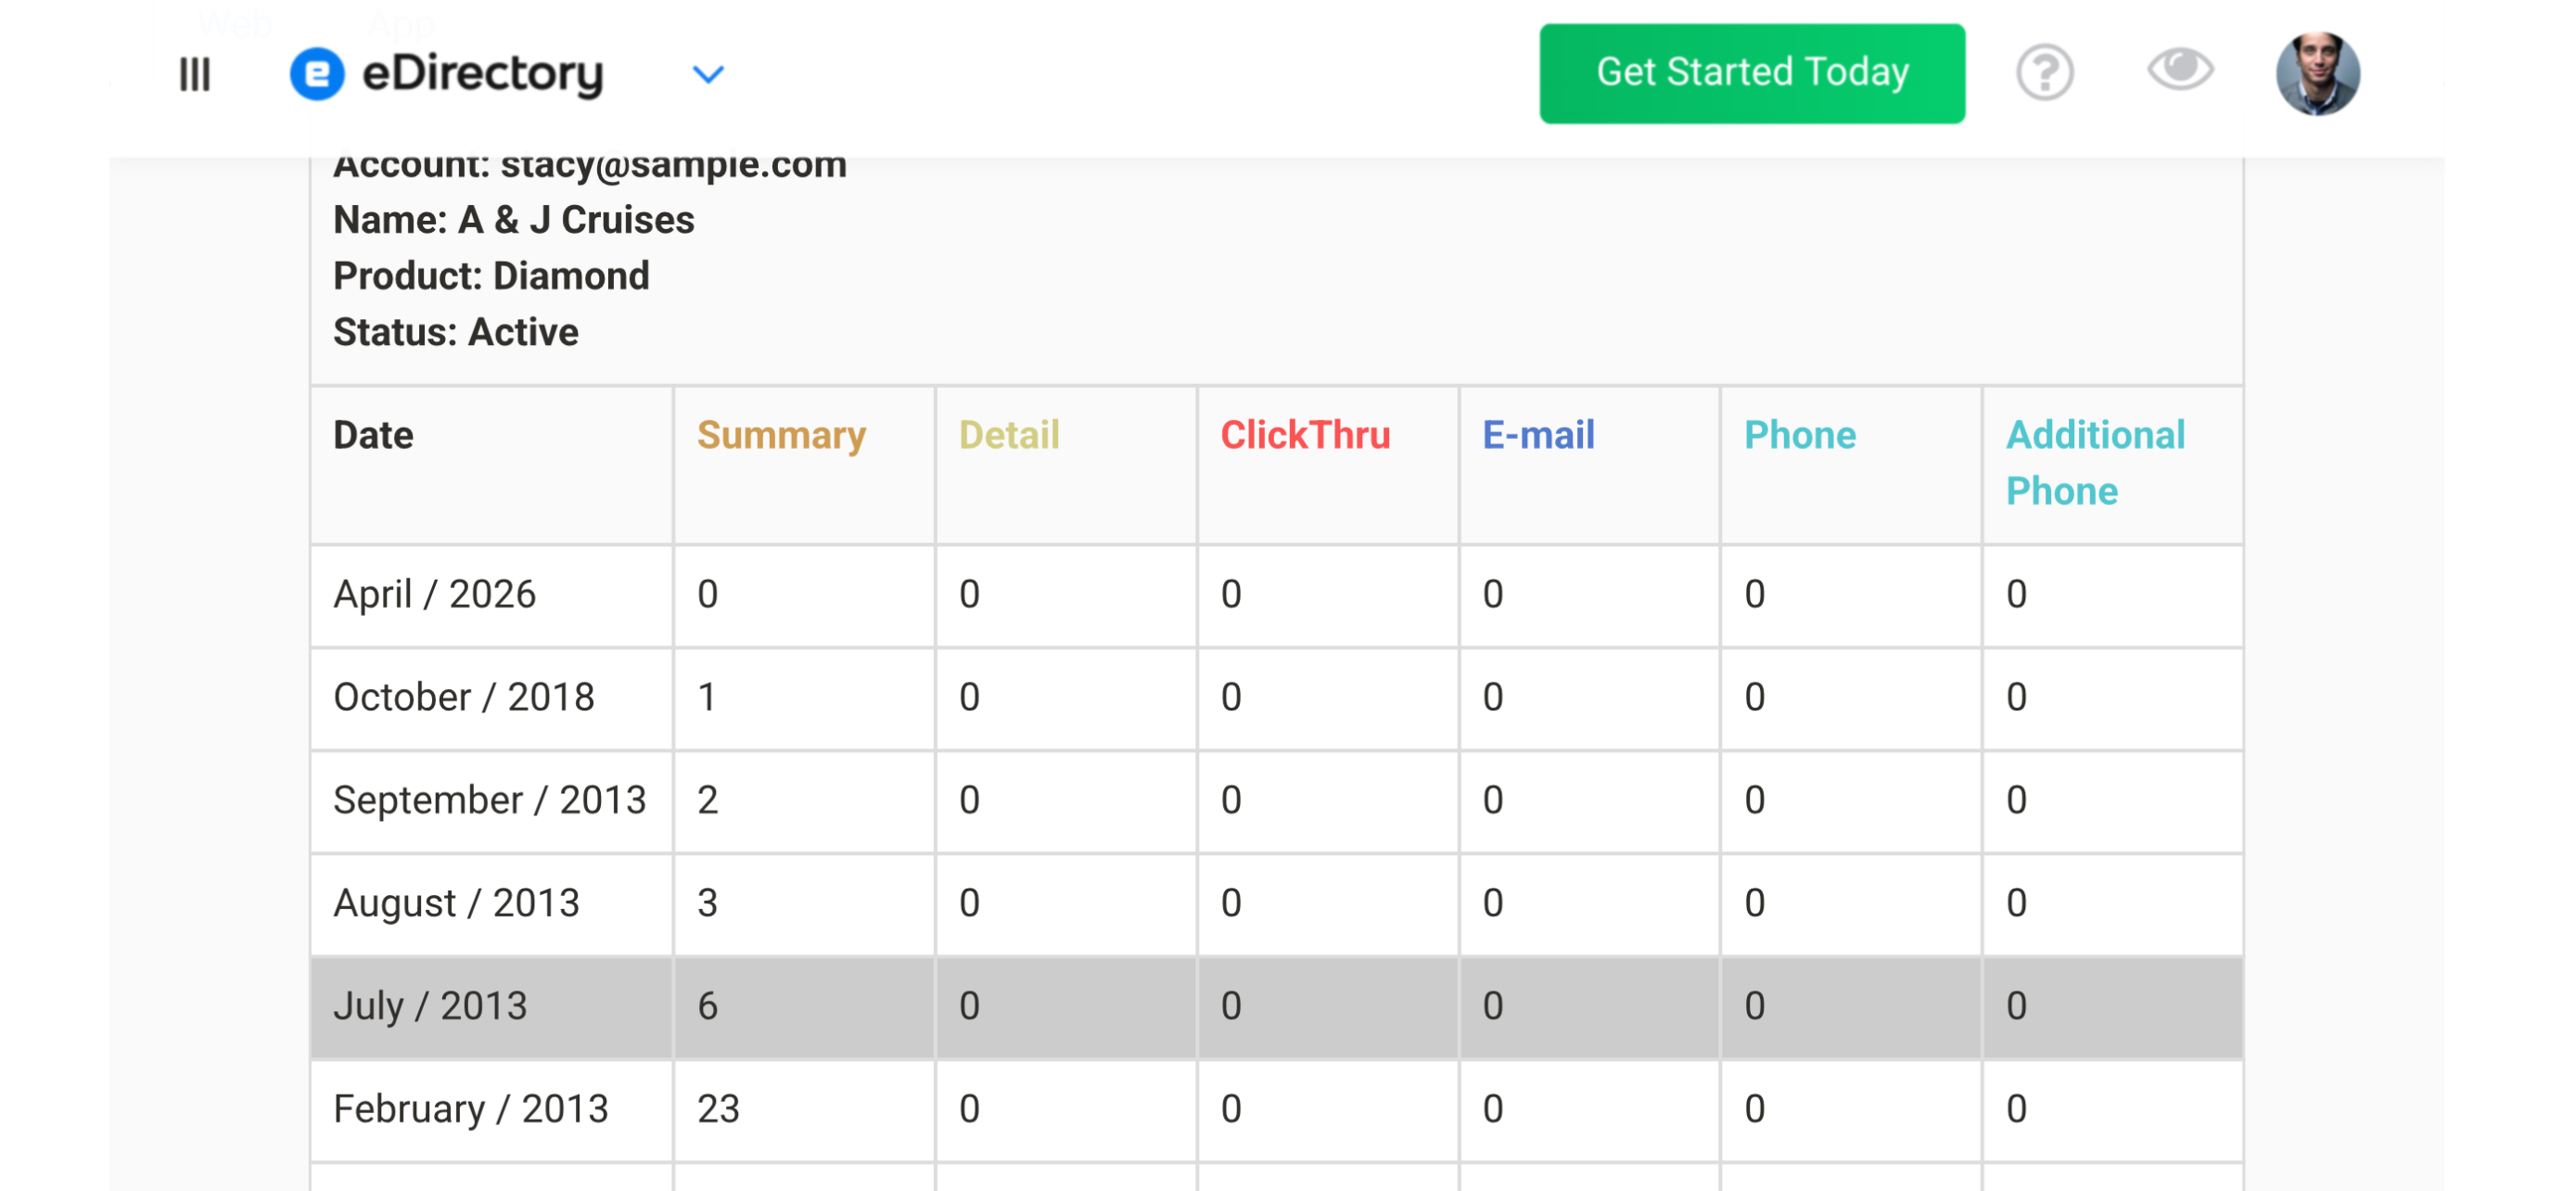The height and width of the screenshot is (1191, 2576).
Task: Click the Product: Diamond text
Action: point(491,276)
